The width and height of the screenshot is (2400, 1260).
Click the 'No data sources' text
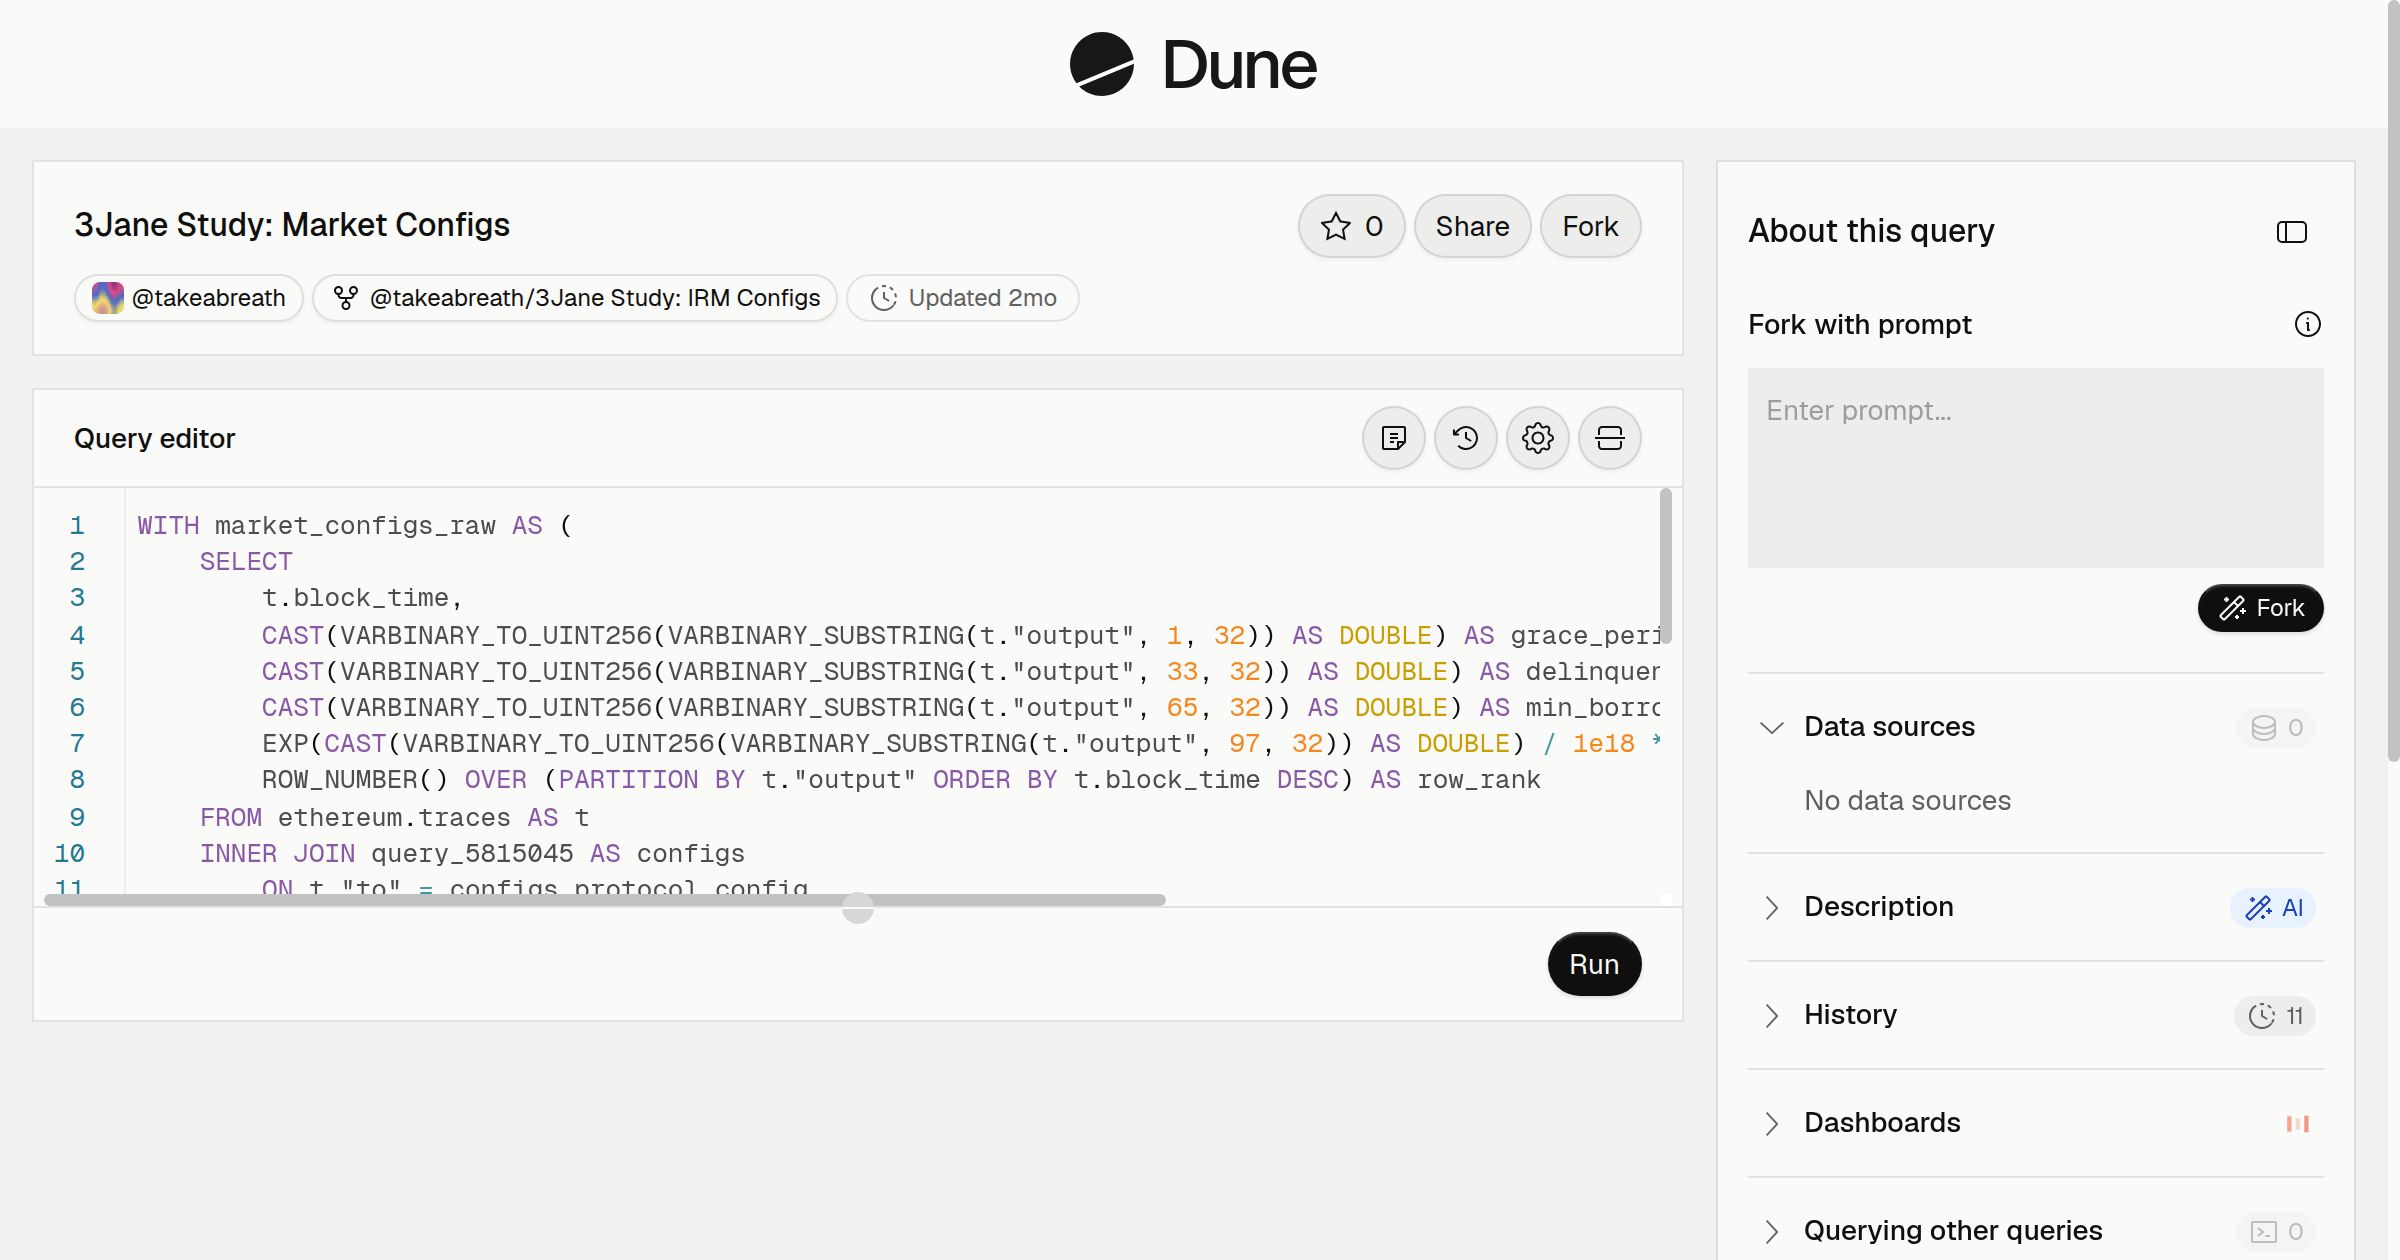pyautogui.click(x=1907, y=800)
